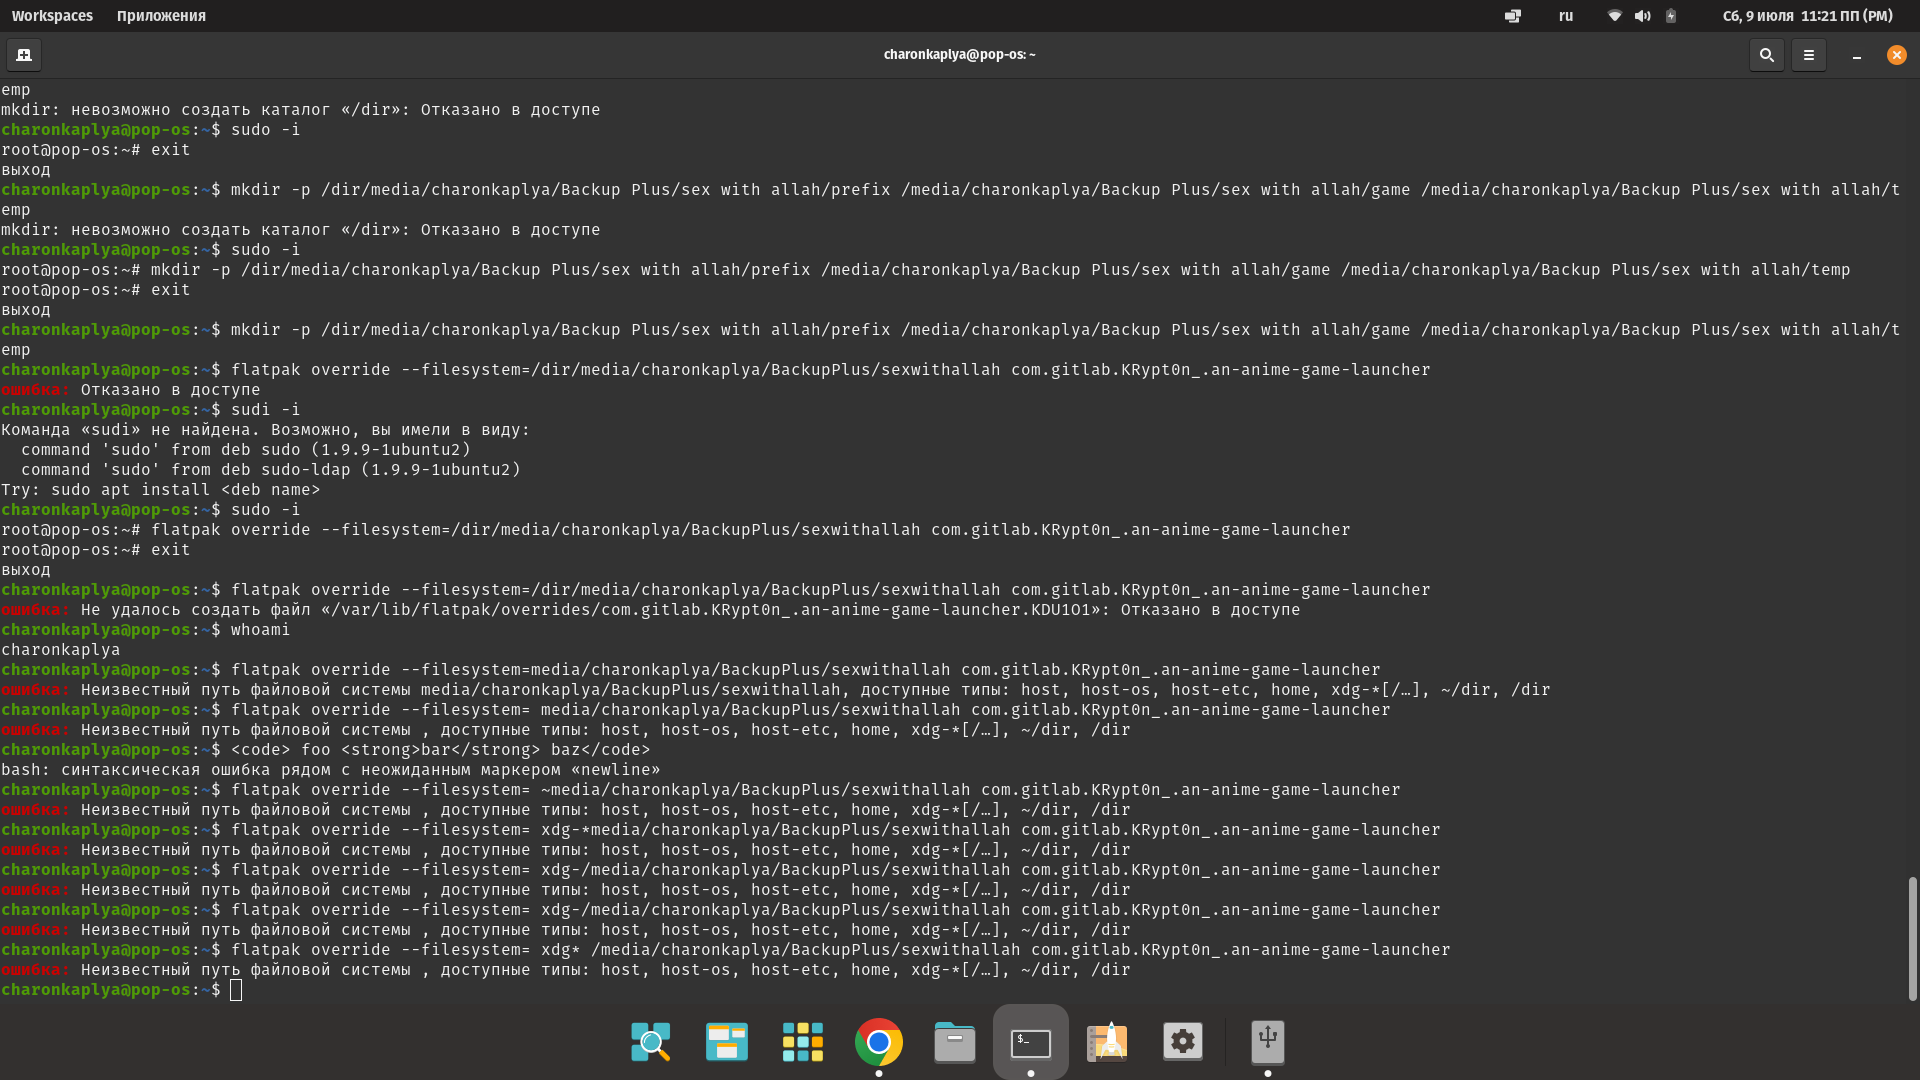The width and height of the screenshot is (1920, 1080).
Task: Open the terminal hamburger menu
Action: coord(1809,55)
